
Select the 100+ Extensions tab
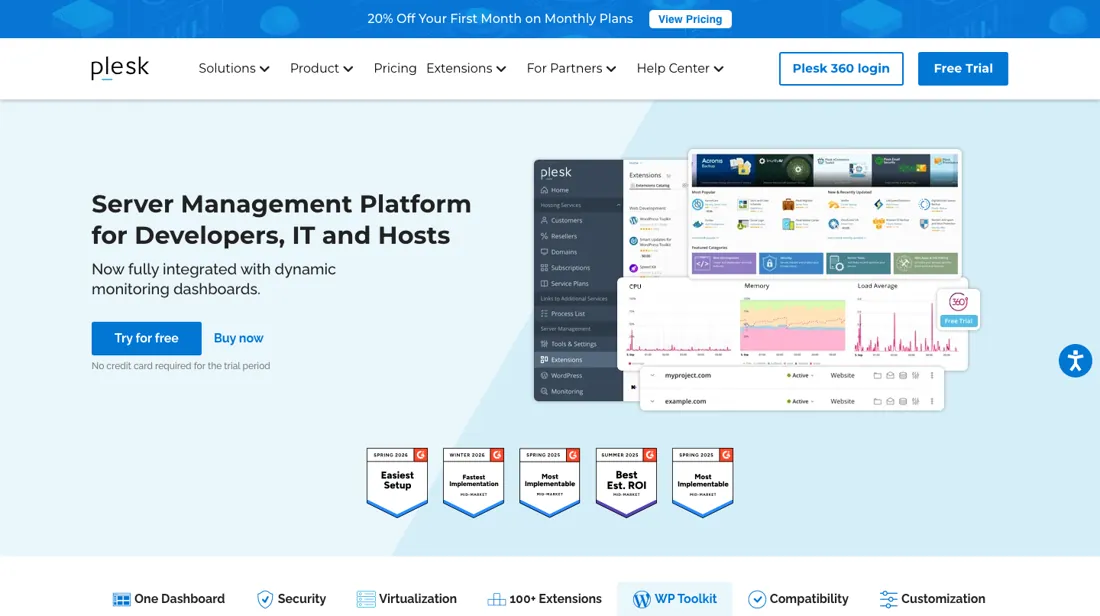tap(544, 599)
